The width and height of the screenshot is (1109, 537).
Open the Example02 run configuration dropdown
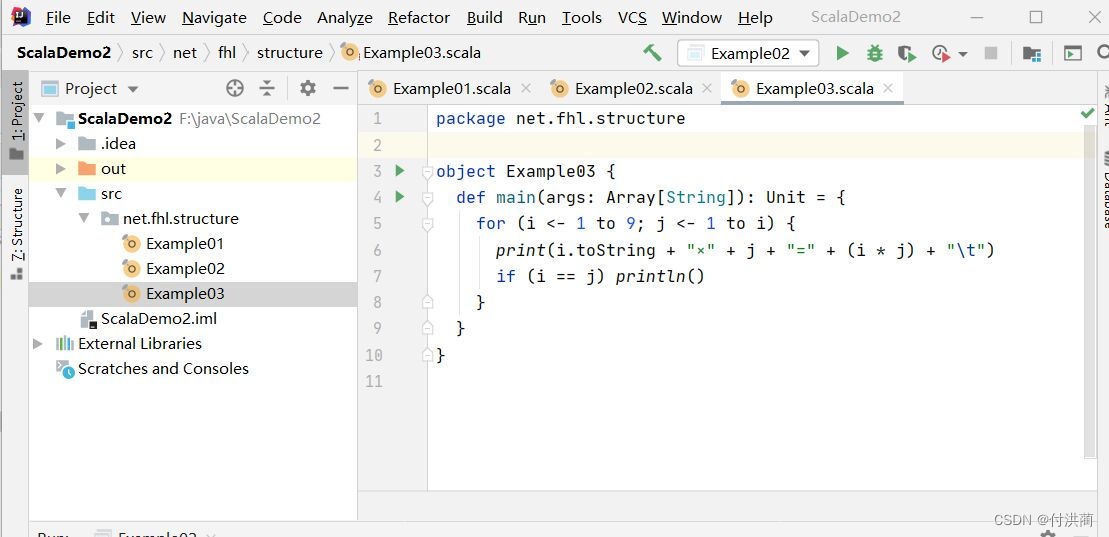click(748, 53)
